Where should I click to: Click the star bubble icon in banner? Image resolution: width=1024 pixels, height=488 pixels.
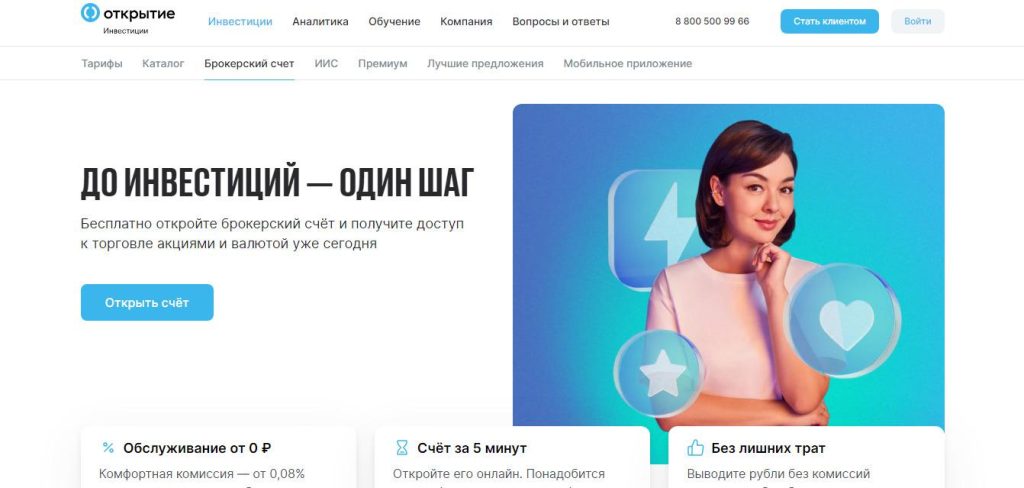coord(660,374)
